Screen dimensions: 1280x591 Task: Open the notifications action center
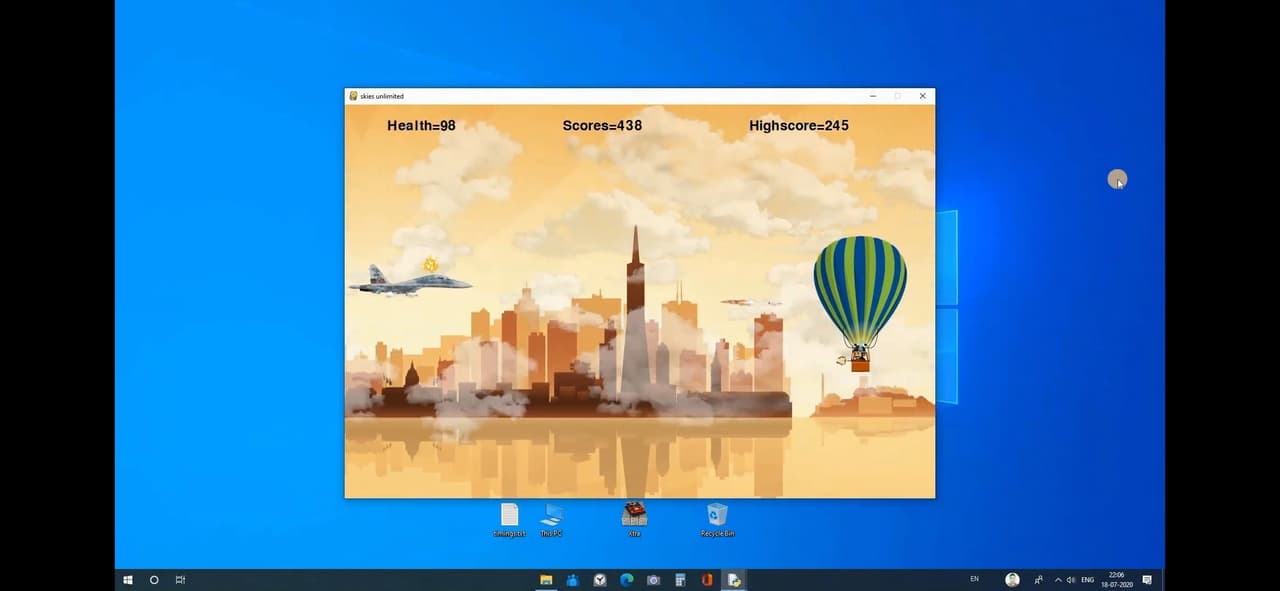pos(1147,580)
